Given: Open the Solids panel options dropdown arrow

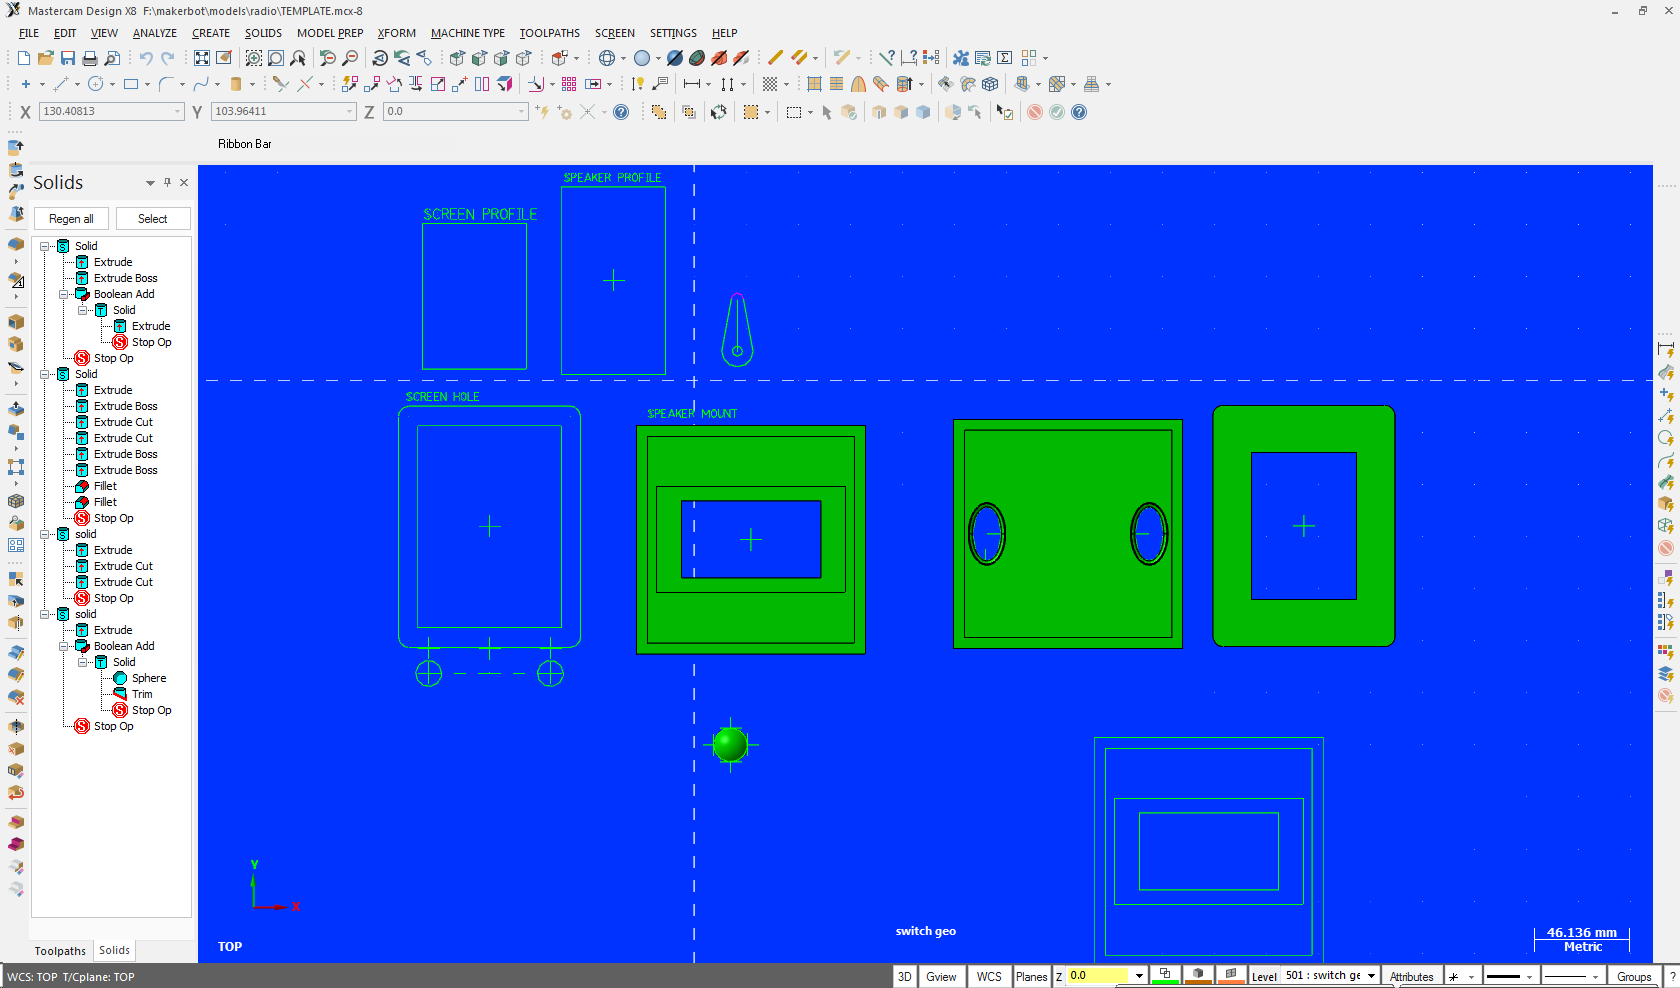Looking at the screenshot, I should point(150,183).
